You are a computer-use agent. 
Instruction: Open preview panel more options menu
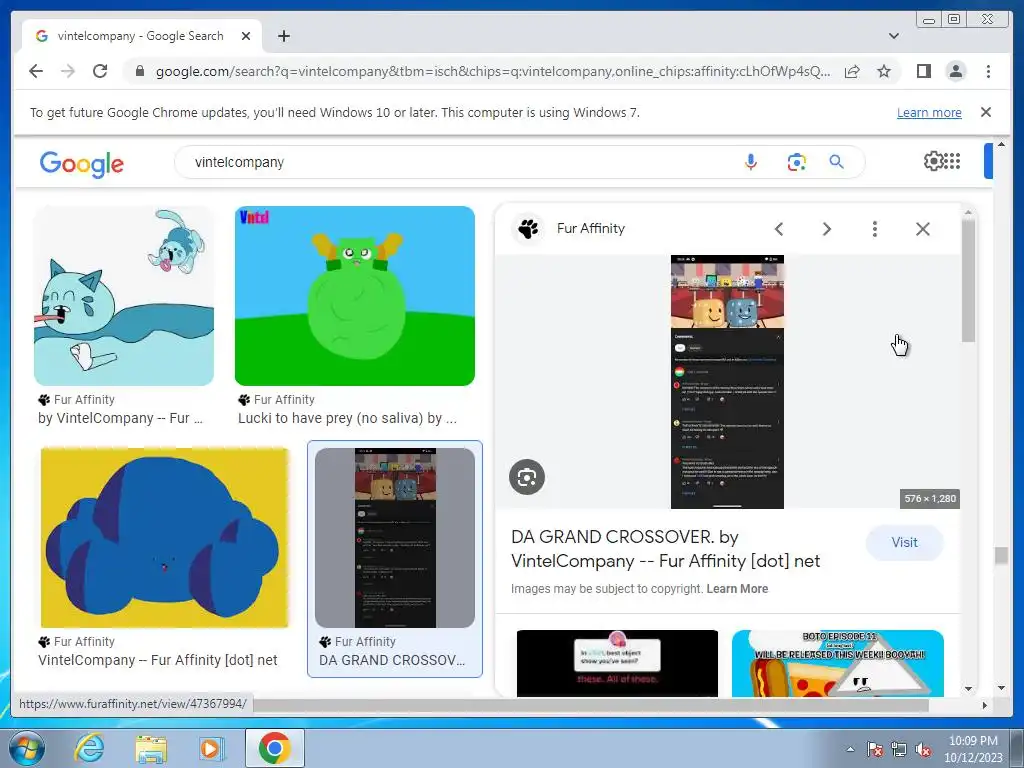pyautogui.click(x=874, y=229)
